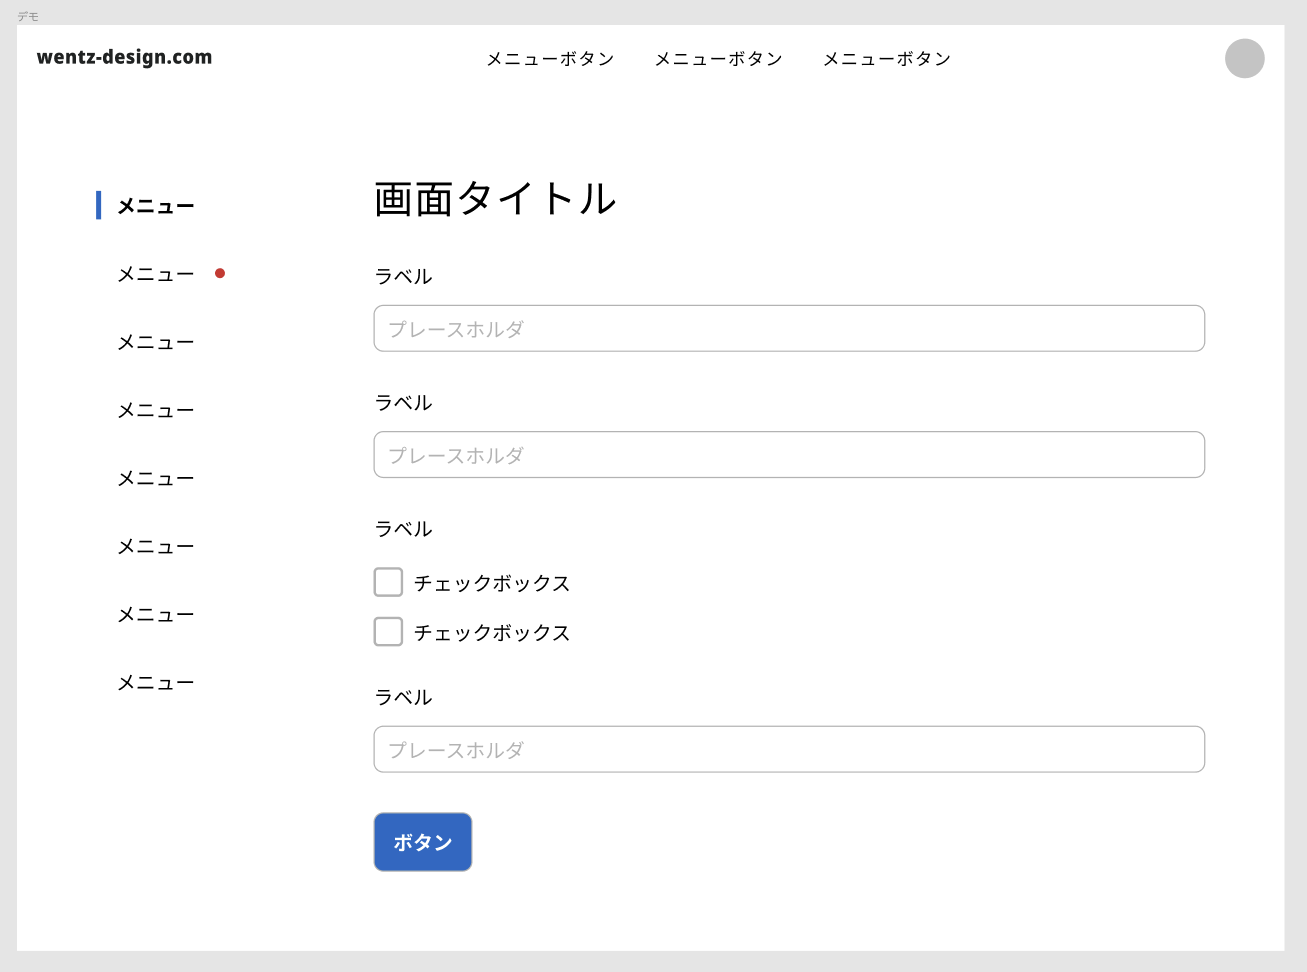Viewport: 1307px width, 972px height.
Task: Click the wentz-design.com logo
Action: click(x=123, y=57)
